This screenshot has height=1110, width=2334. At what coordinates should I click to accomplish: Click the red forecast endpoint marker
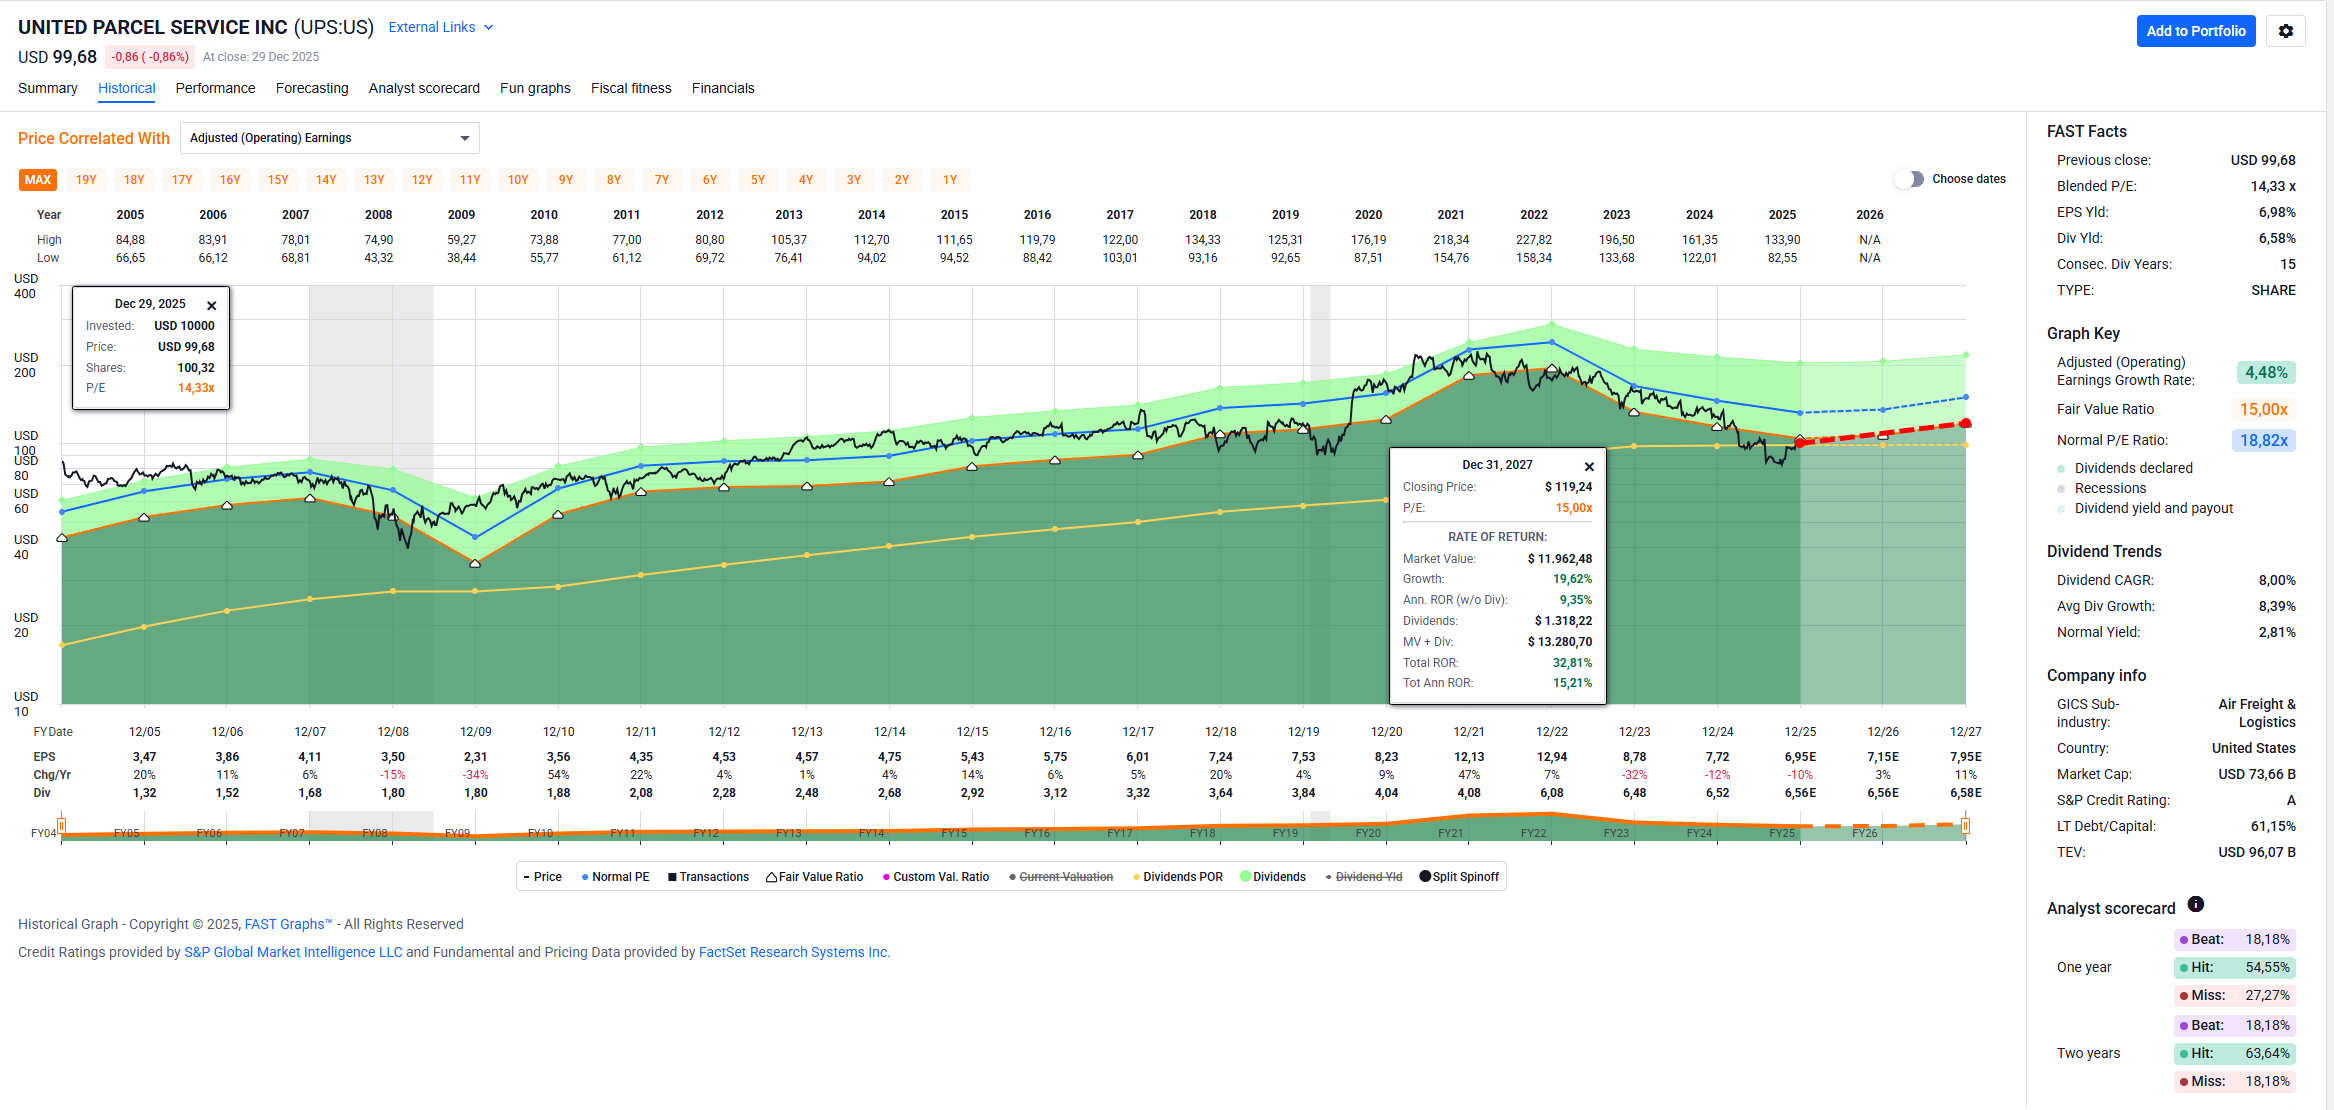pyautogui.click(x=1965, y=424)
